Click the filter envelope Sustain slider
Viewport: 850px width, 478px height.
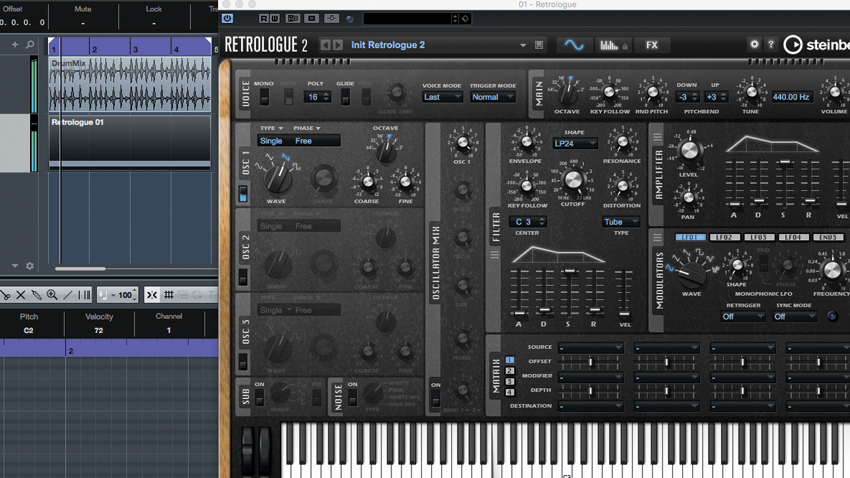click(x=569, y=293)
